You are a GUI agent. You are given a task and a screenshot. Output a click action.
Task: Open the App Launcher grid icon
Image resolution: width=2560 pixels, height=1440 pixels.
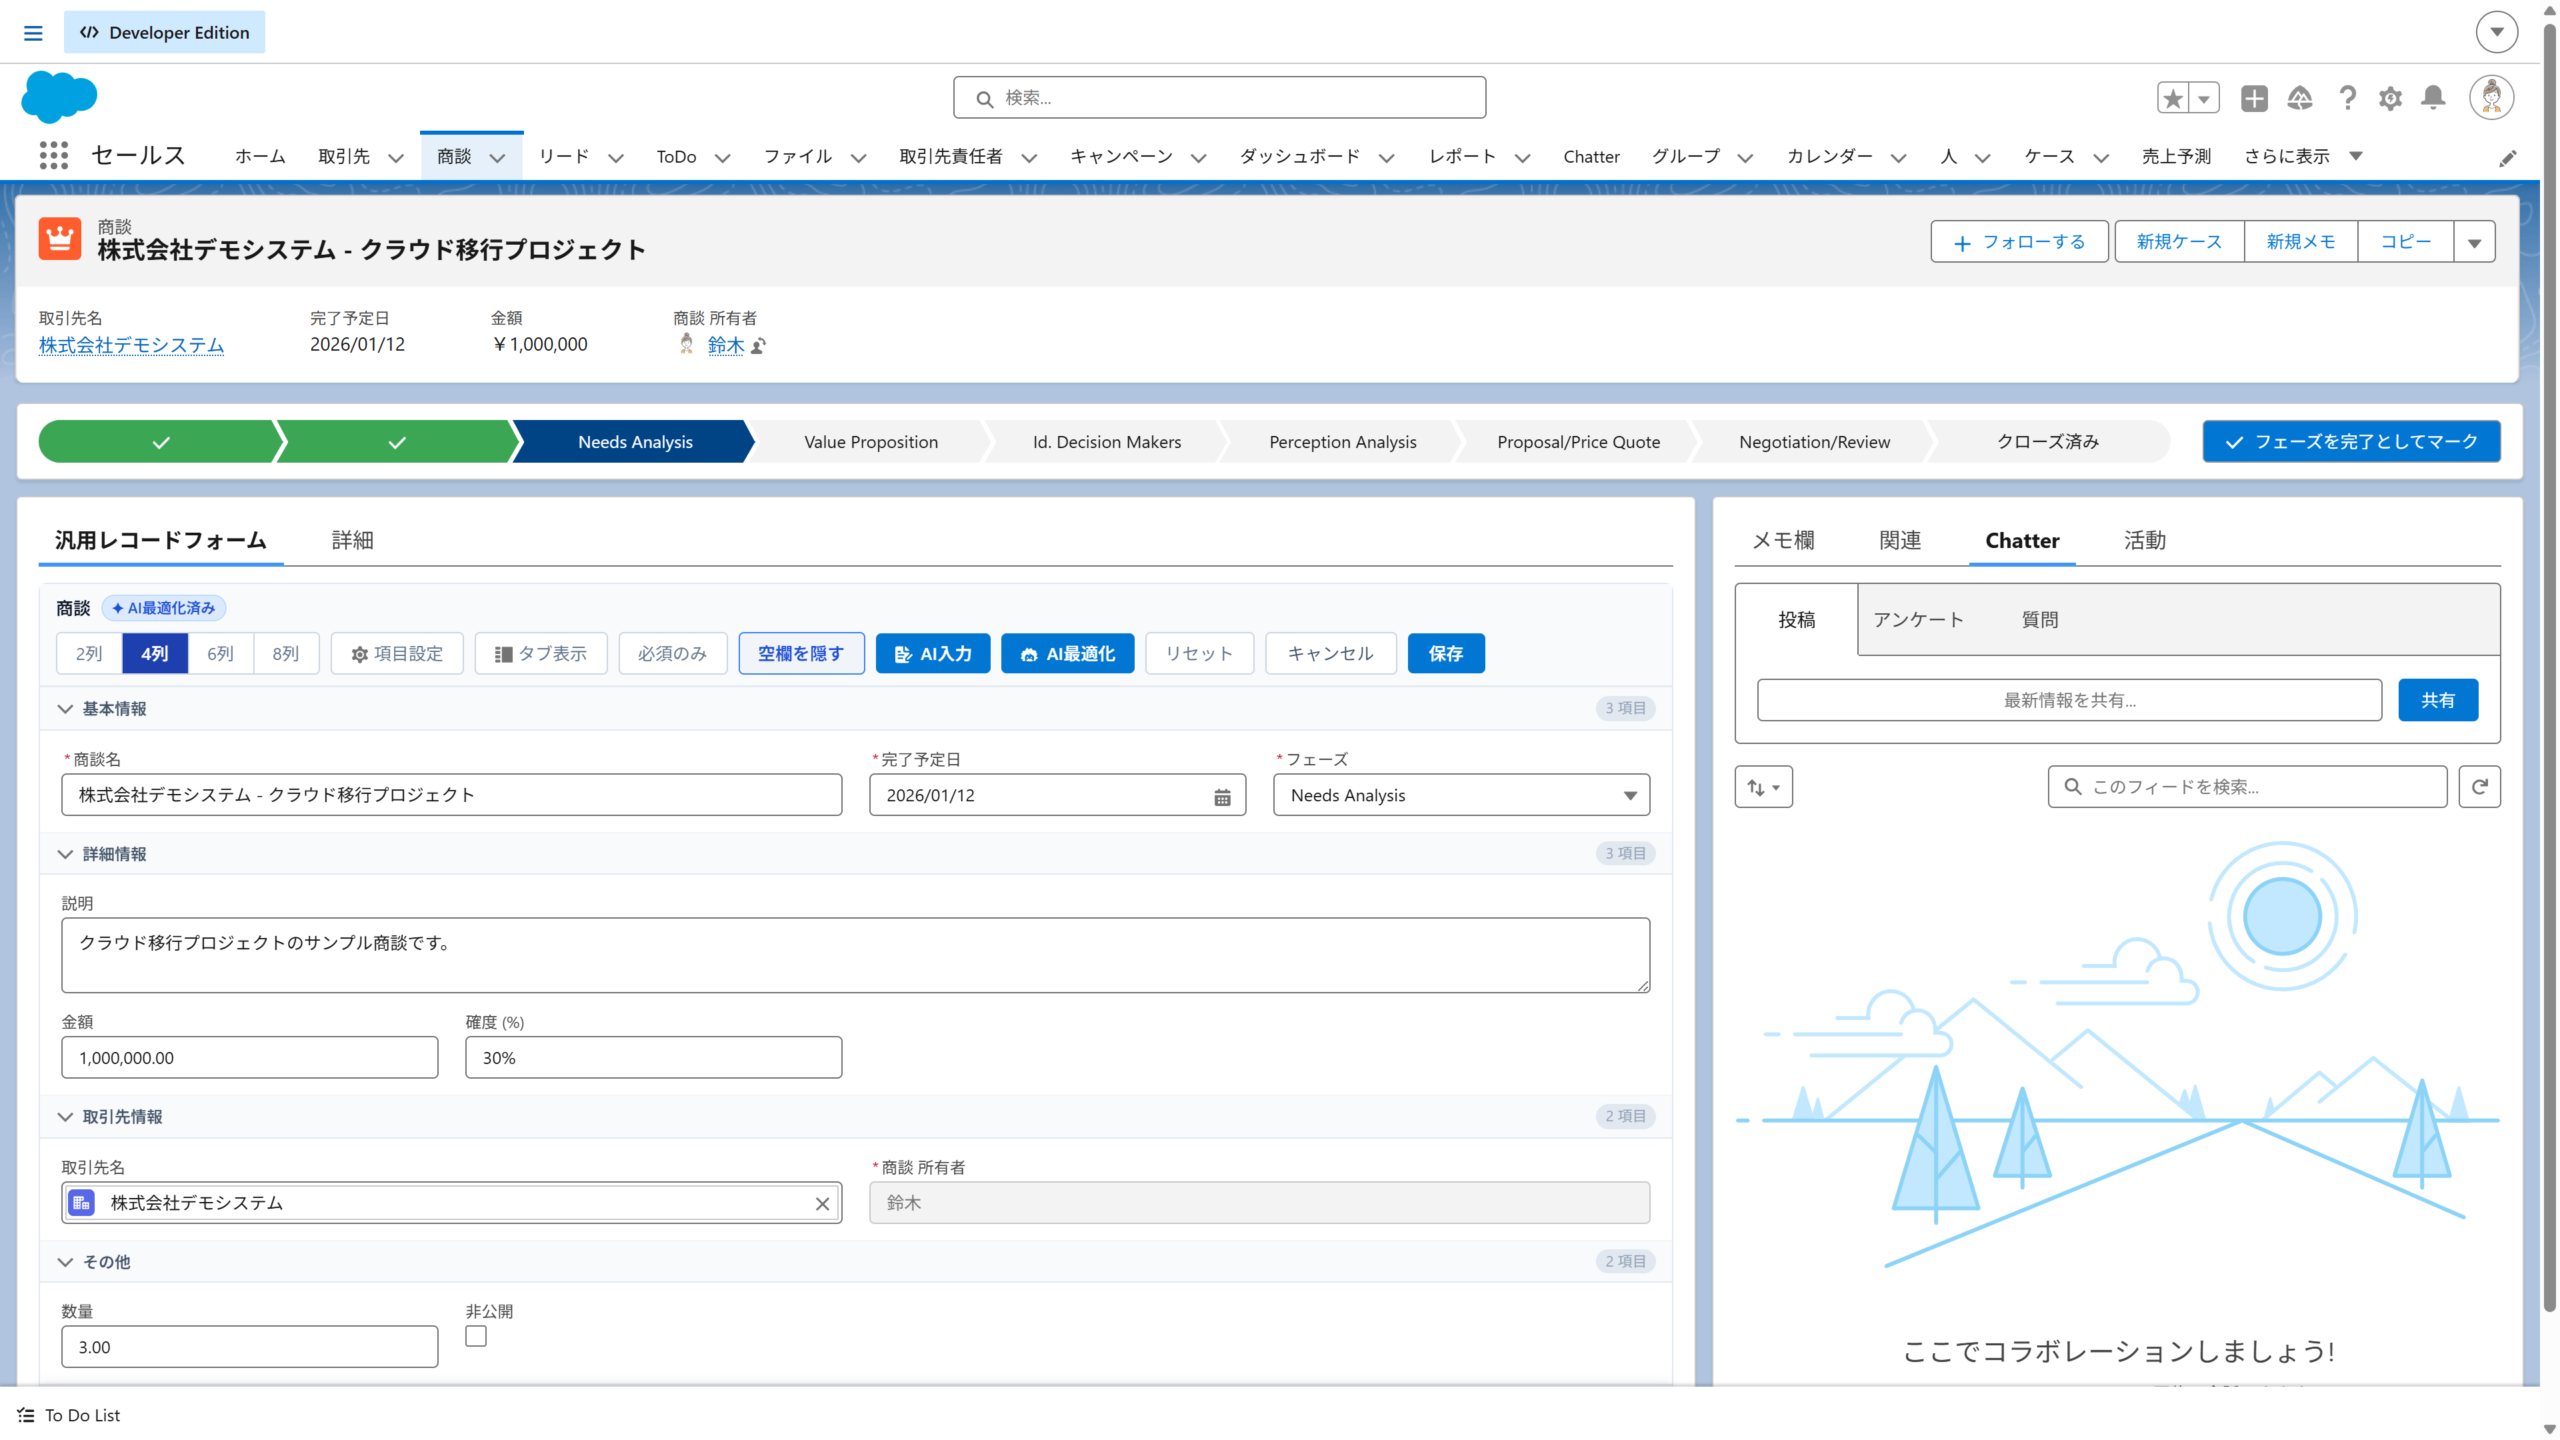pos(53,156)
